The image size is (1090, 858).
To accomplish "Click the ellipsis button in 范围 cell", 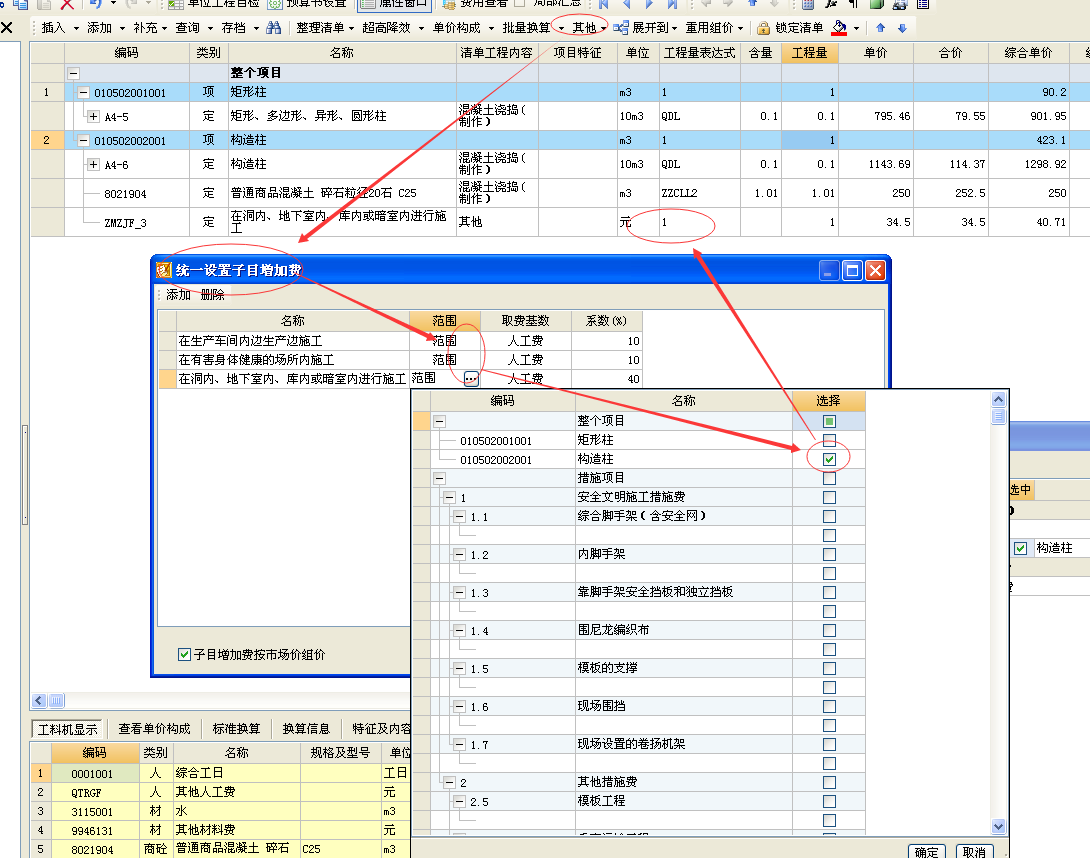I will pyautogui.click(x=471, y=379).
